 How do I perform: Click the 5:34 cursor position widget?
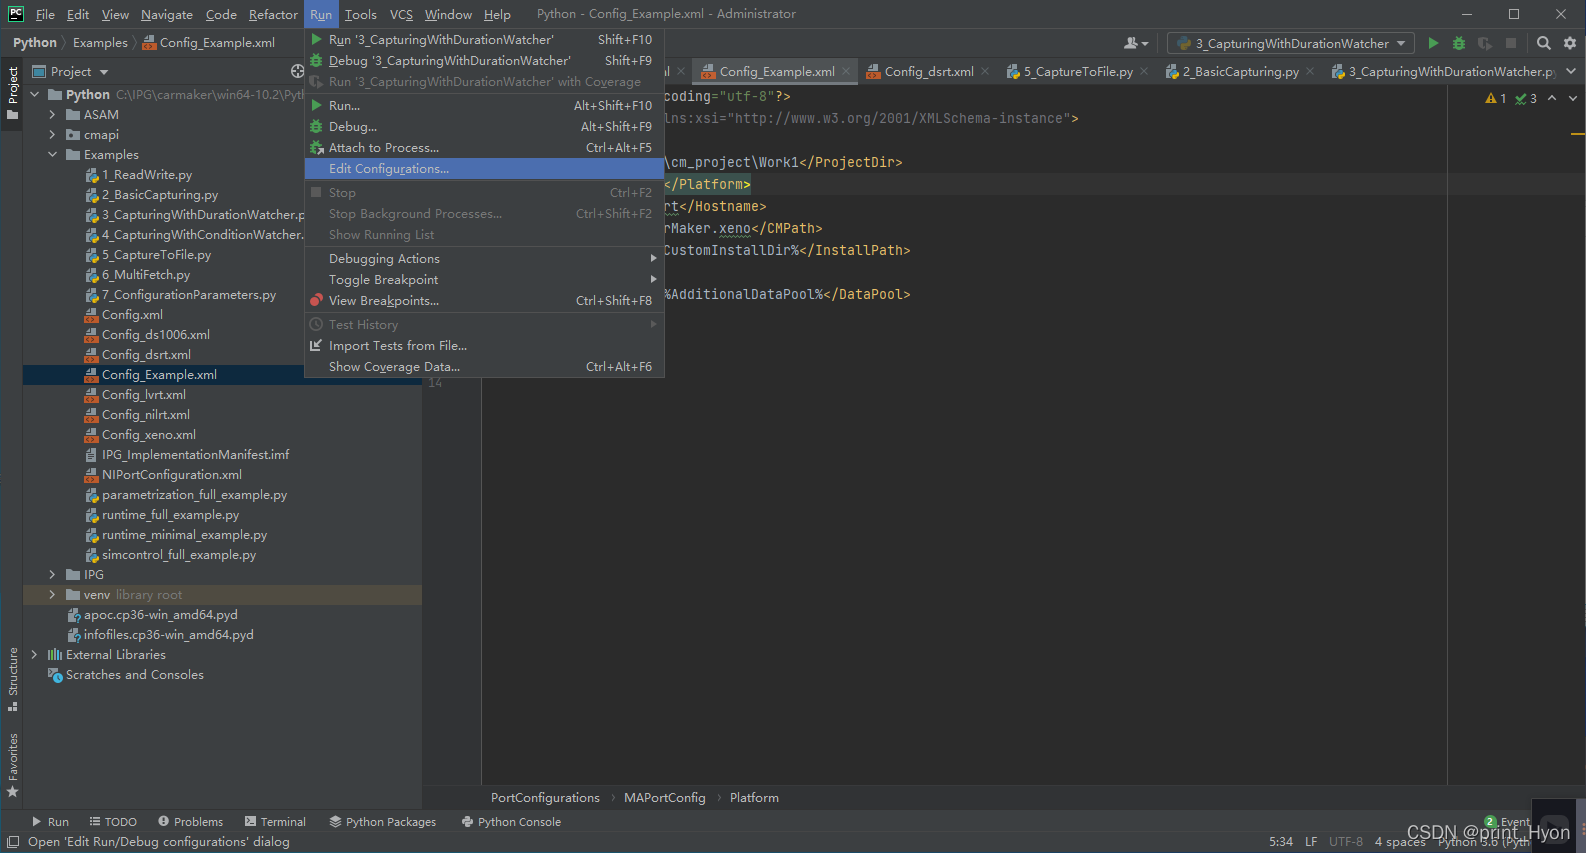[x=1280, y=842]
